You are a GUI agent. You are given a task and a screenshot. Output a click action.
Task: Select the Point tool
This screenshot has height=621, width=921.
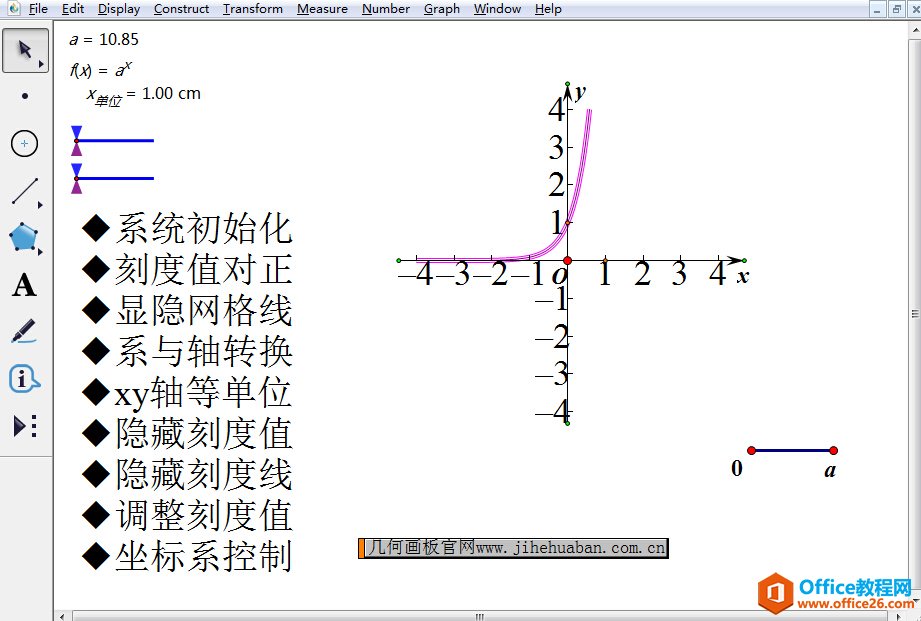point(25,97)
